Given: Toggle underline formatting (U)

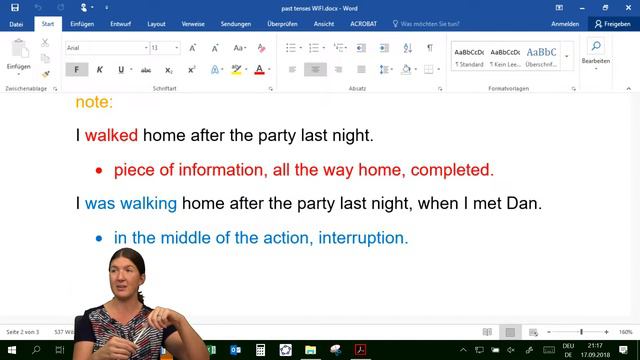Looking at the screenshot, I should 121,70.
